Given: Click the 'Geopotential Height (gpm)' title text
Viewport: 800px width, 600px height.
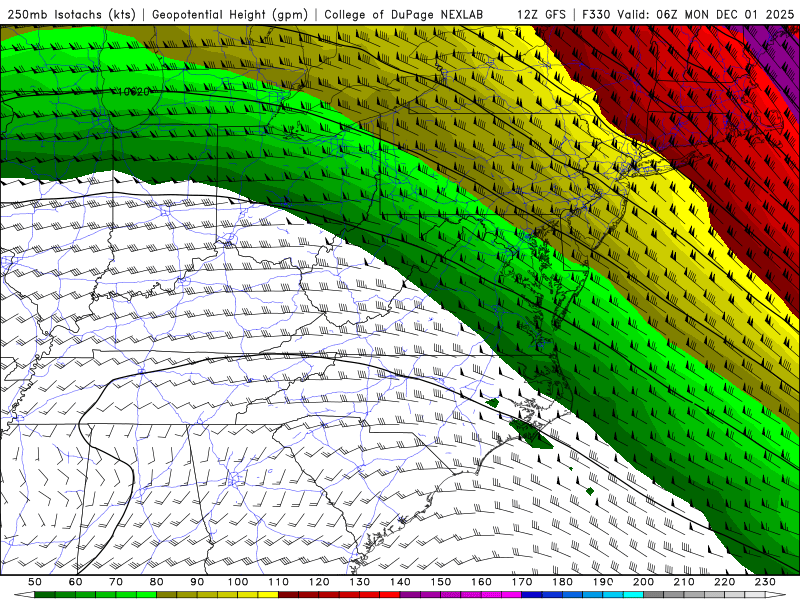Looking at the screenshot, I should pos(230,14).
